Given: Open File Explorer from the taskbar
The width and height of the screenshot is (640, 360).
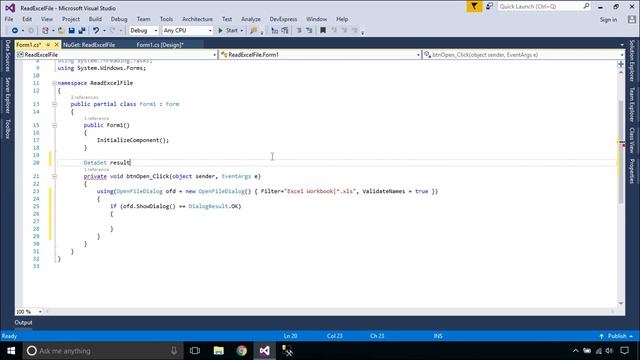Looking at the screenshot, I should coord(219,351).
